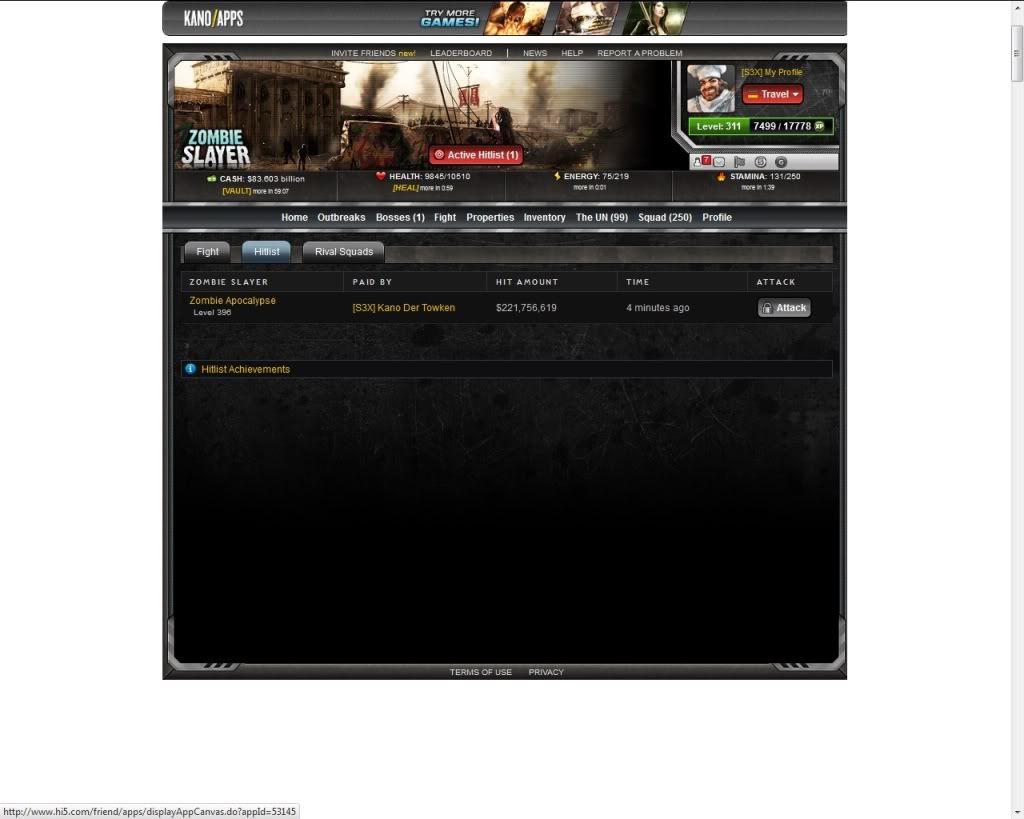This screenshot has width=1024, height=819.
Task: Click the hit amount $221,756,619
Action: coord(526,308)
